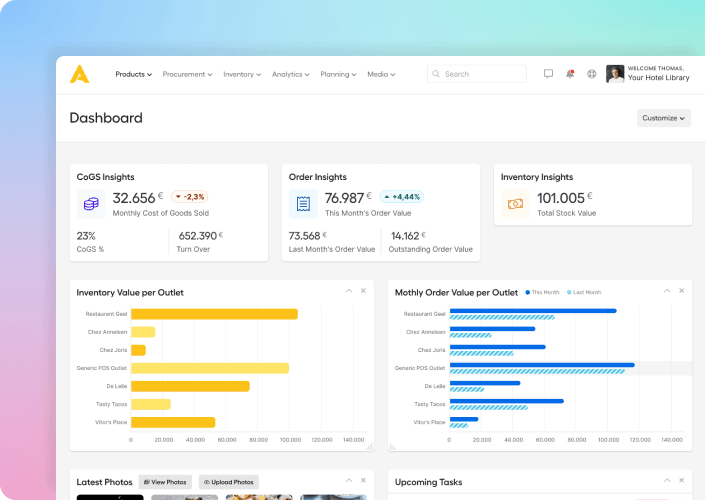
Task: Close the Latest Photos panel
Action: 363,481
